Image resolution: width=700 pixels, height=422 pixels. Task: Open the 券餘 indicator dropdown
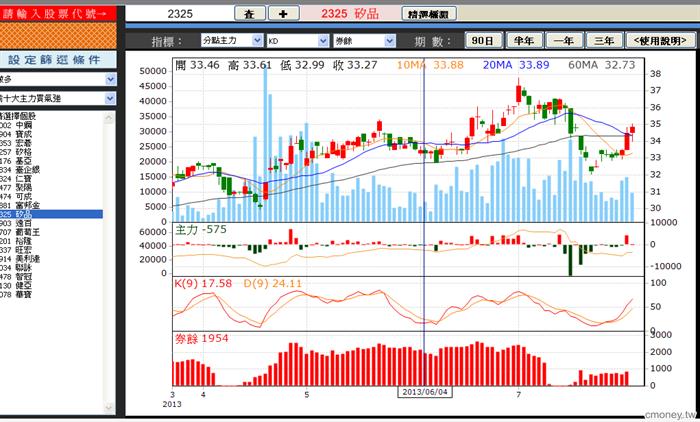(x=364, y=41)
